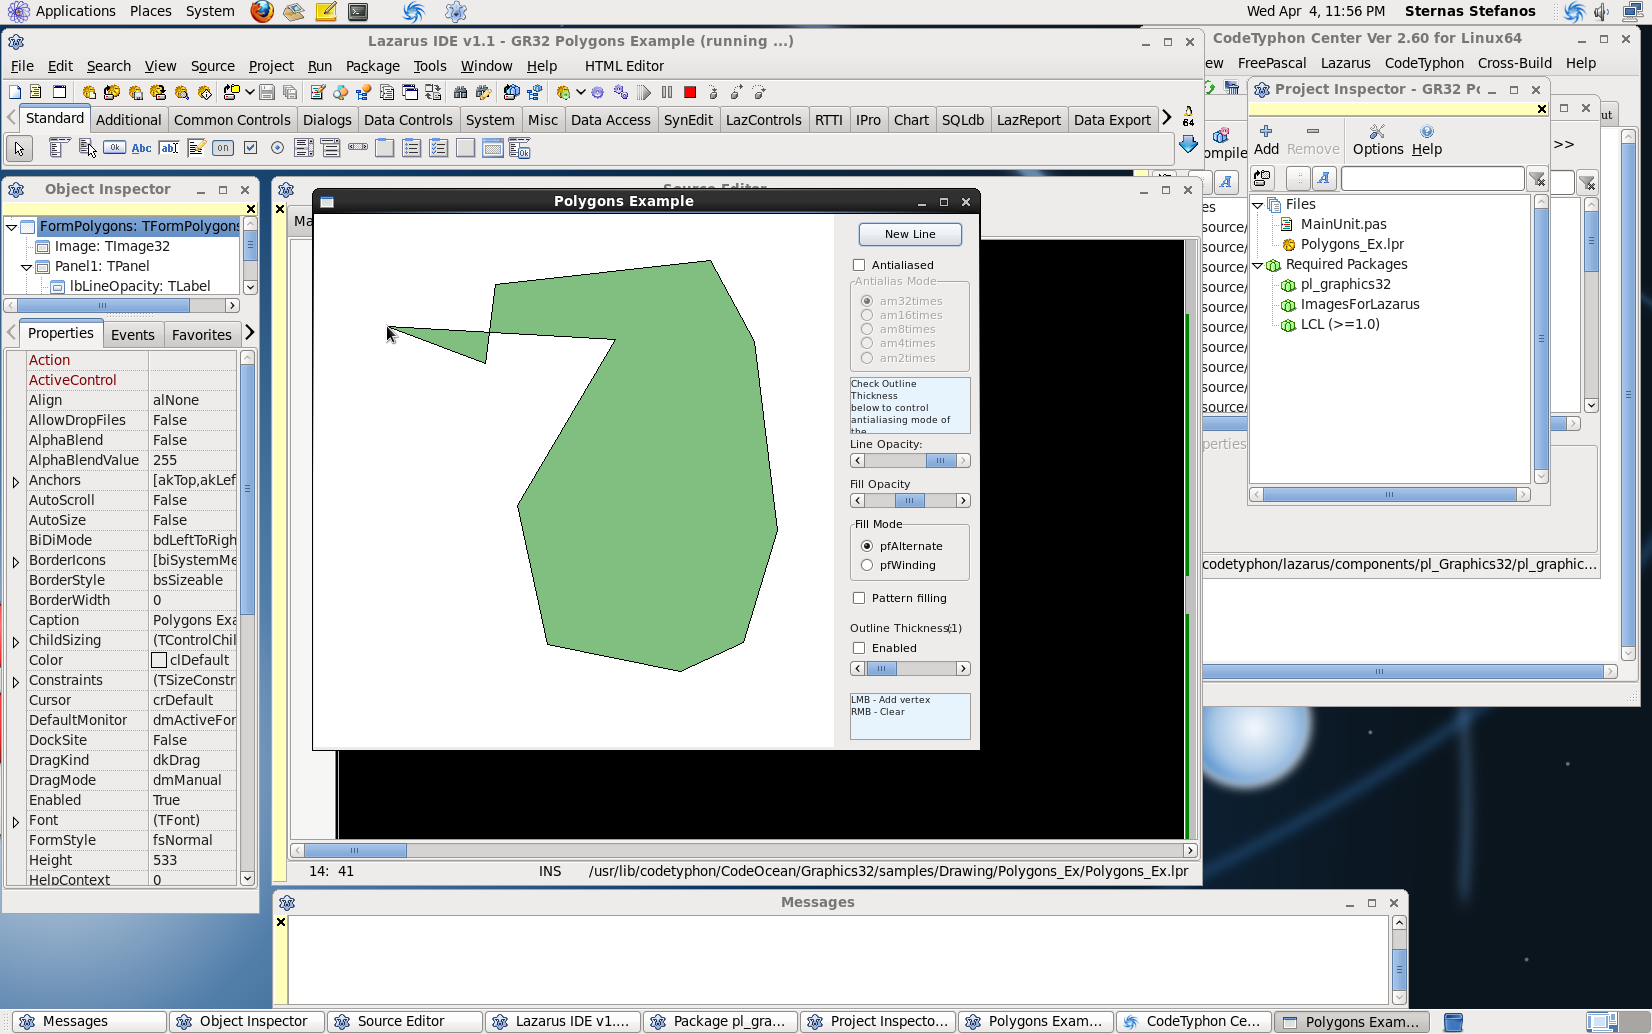Expand the Constraints property

16,682
